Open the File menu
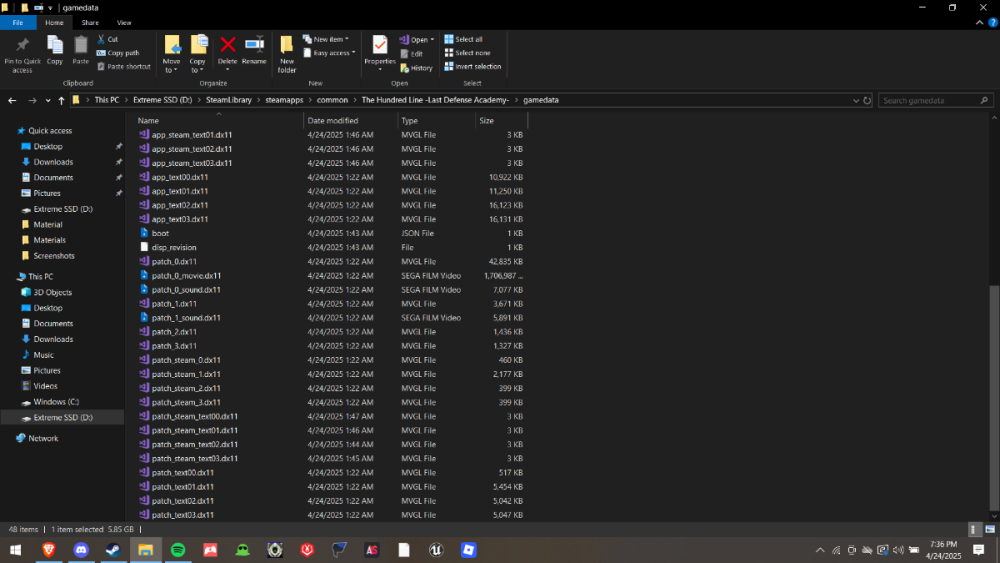 (18, 22)
